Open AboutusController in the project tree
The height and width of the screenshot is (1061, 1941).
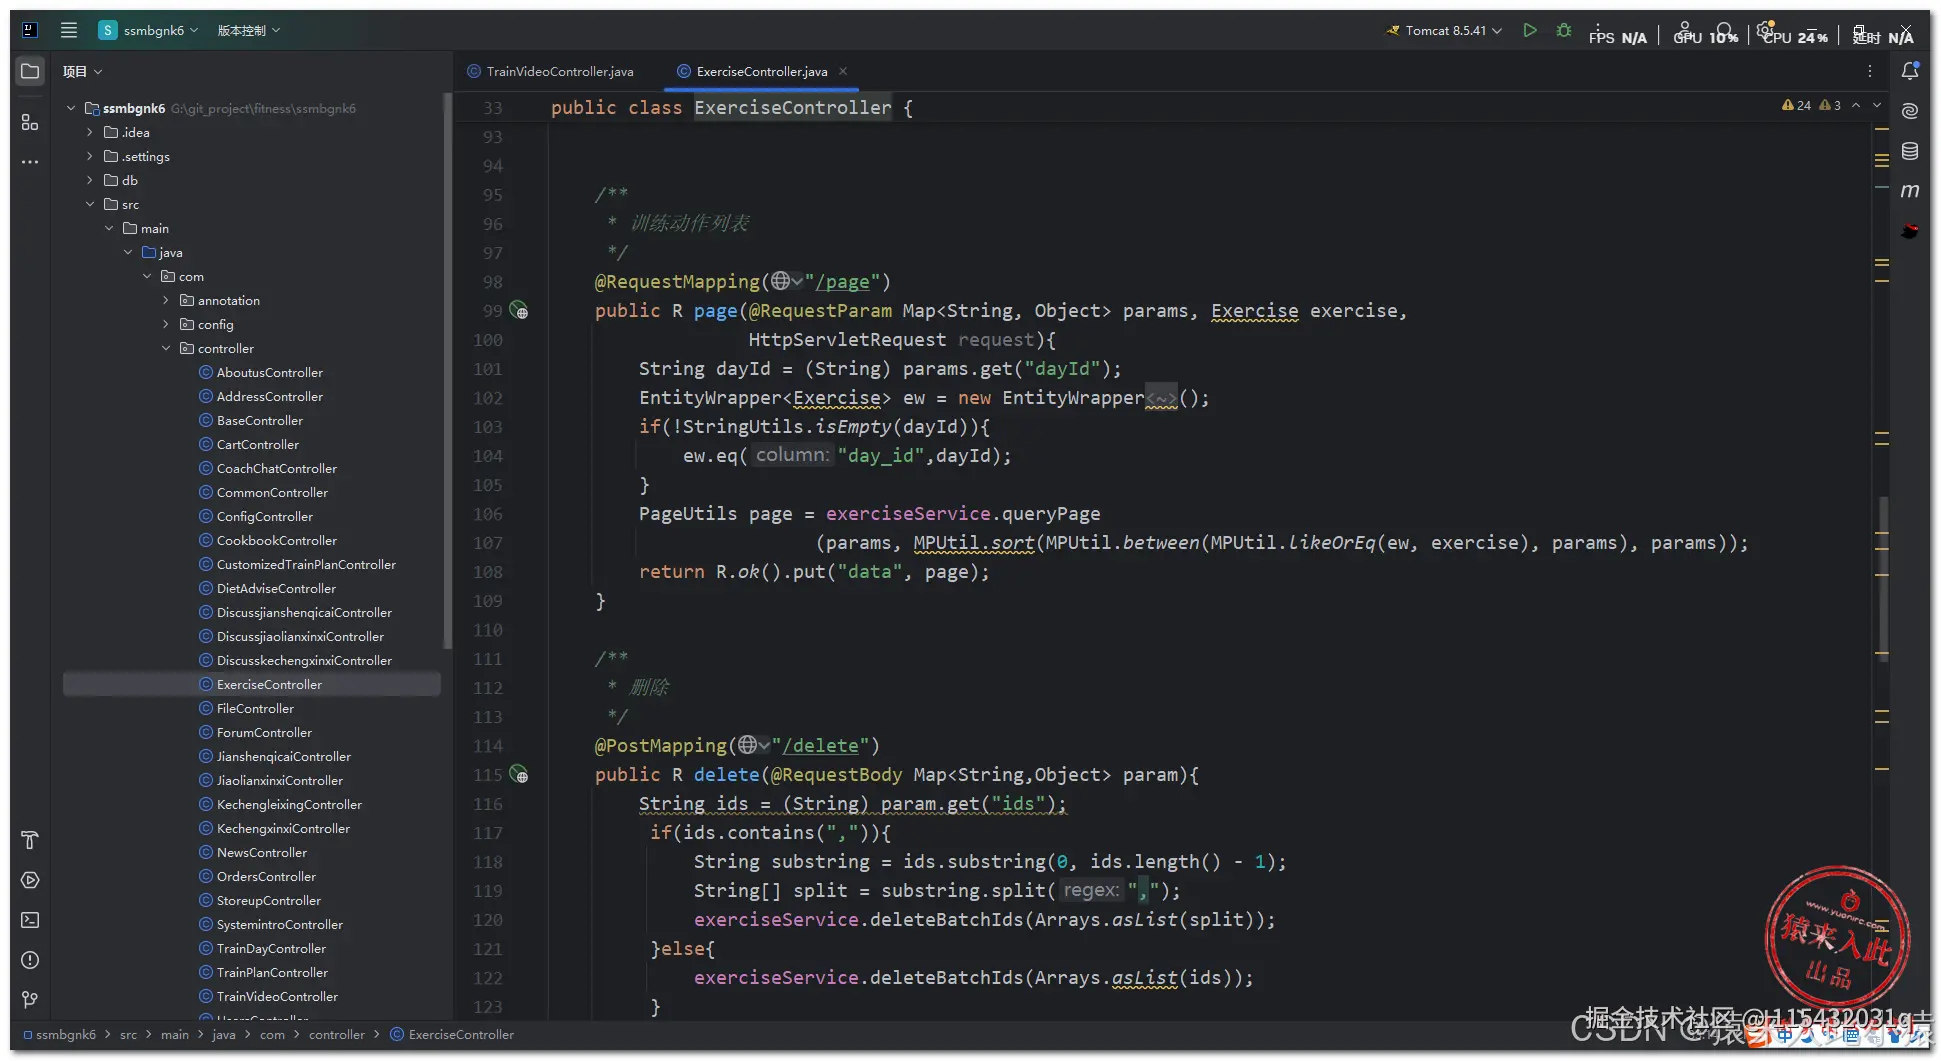click(x=270, y=372)
